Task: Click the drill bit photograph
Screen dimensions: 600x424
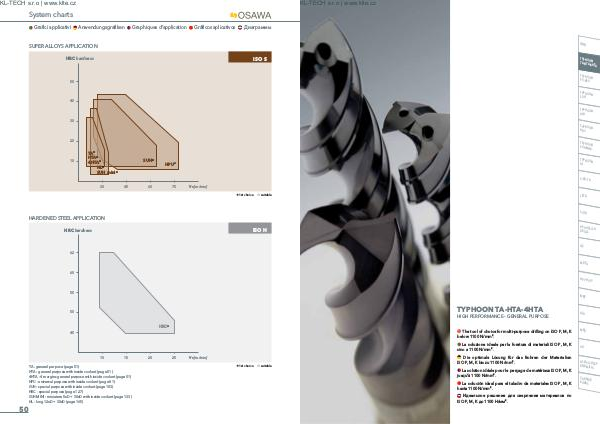Action: [x=375, y=212]
